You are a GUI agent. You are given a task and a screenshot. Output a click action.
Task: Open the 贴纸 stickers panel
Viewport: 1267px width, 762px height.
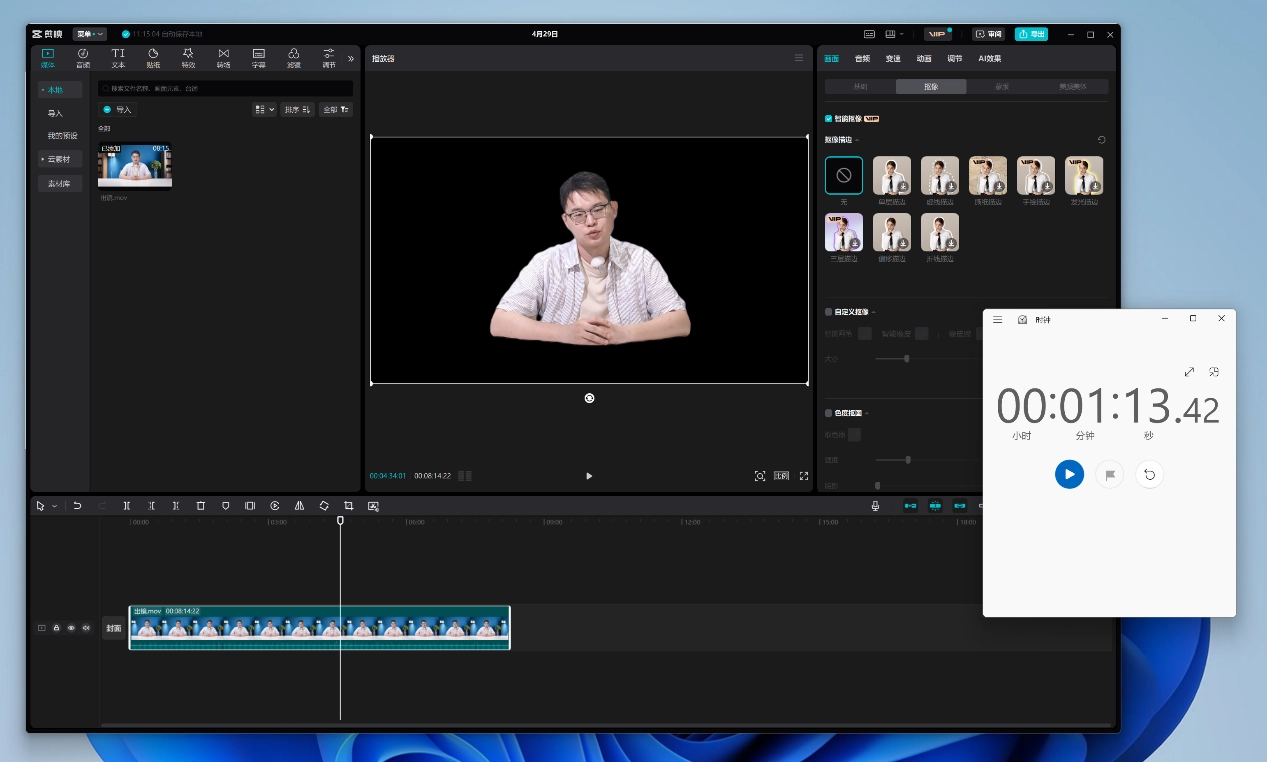coord(153,58)
